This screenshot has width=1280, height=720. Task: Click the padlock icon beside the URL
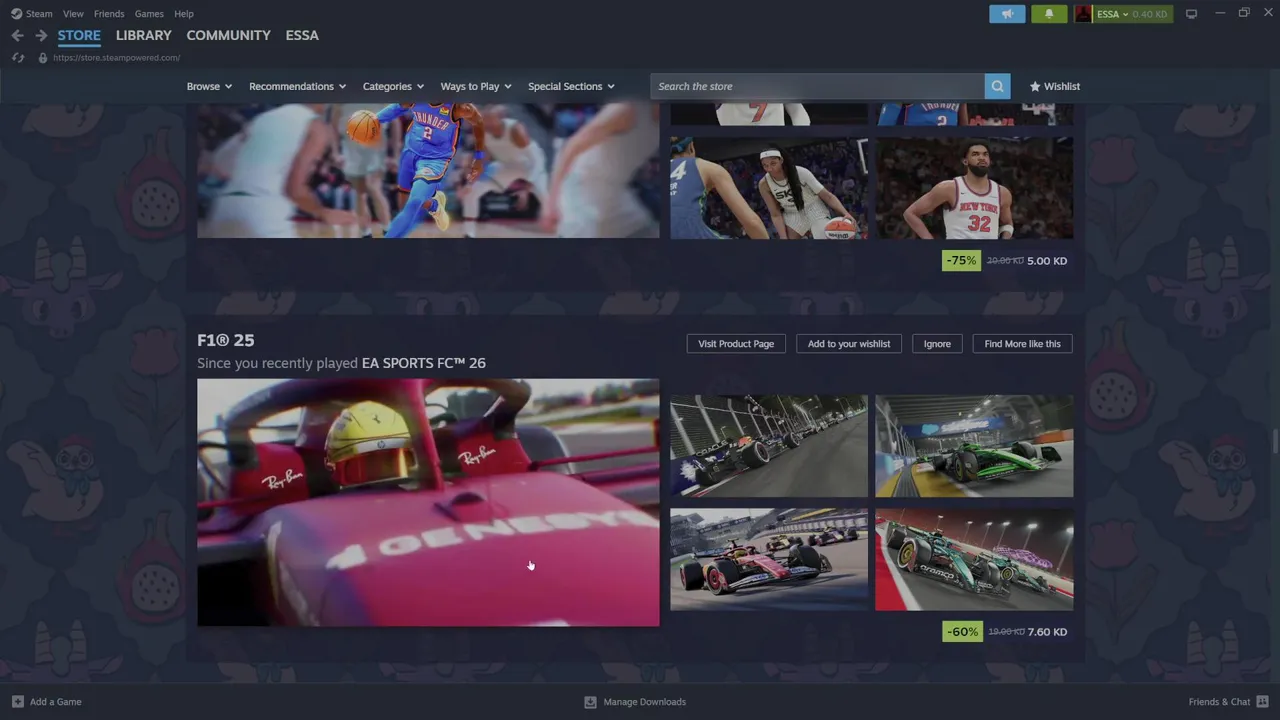(42, 58)
